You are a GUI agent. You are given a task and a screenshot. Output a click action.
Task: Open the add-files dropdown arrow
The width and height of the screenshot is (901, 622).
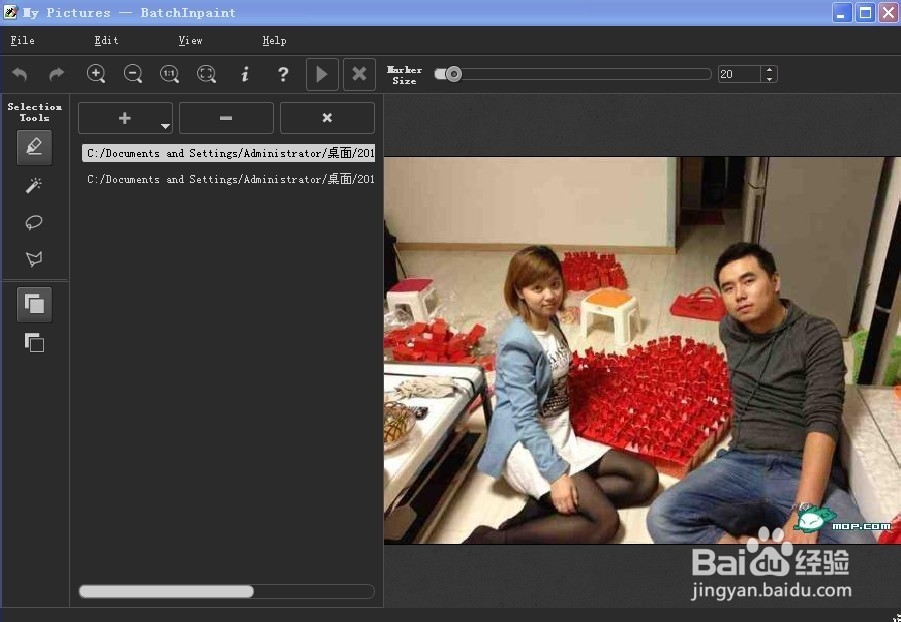pyautogui.click(x=165, y=126)
